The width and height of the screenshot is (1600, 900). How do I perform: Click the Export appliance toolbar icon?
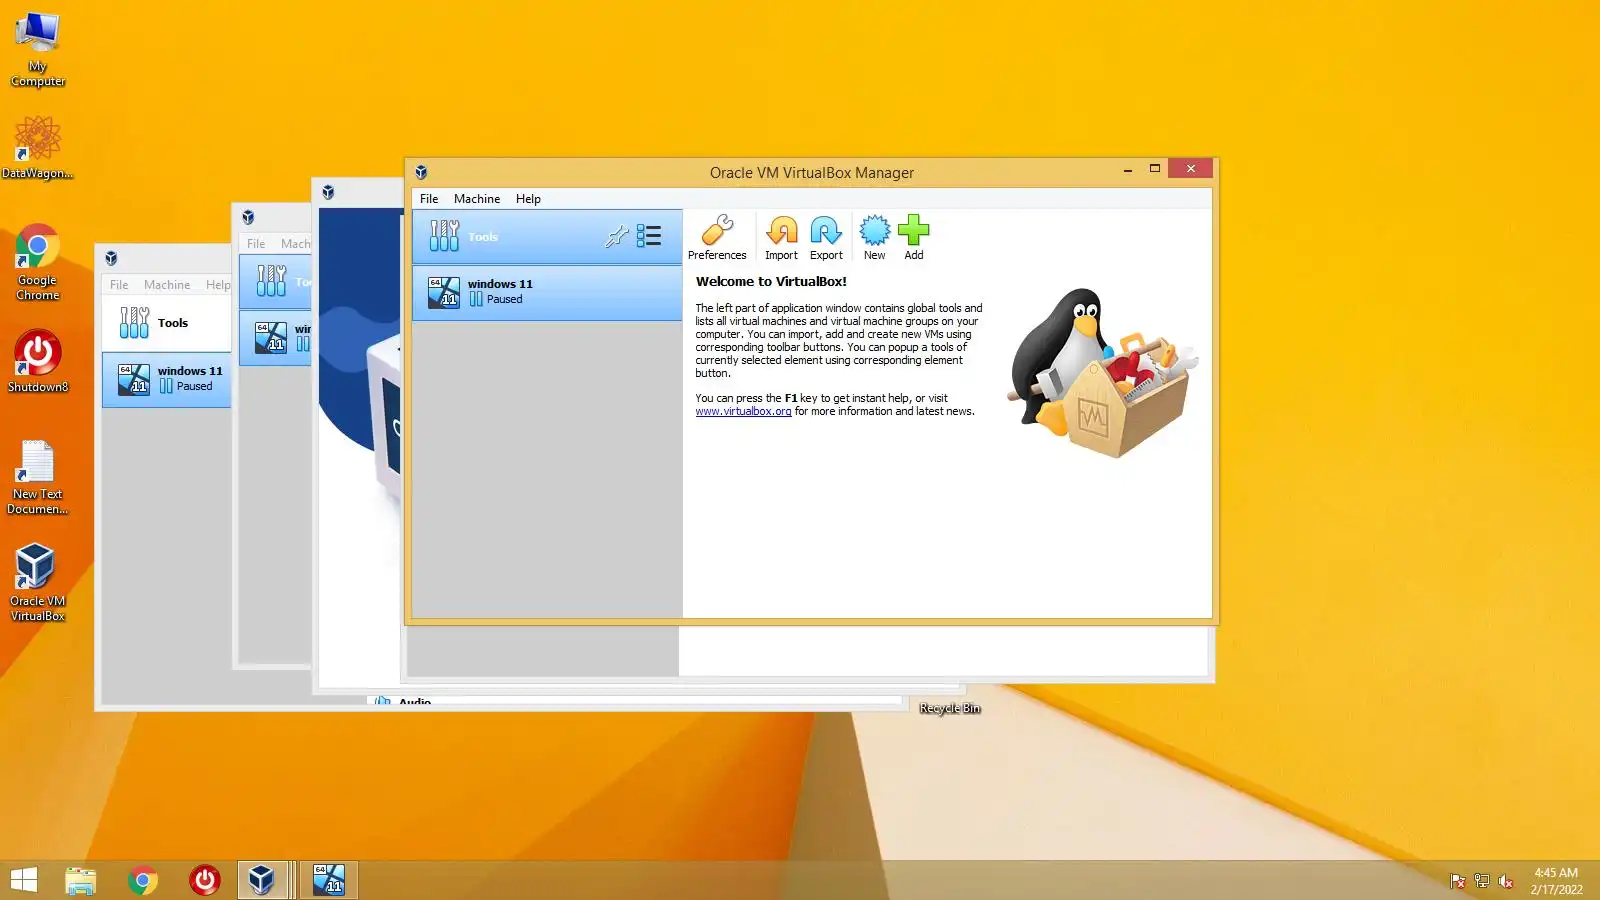pos(826,238)
